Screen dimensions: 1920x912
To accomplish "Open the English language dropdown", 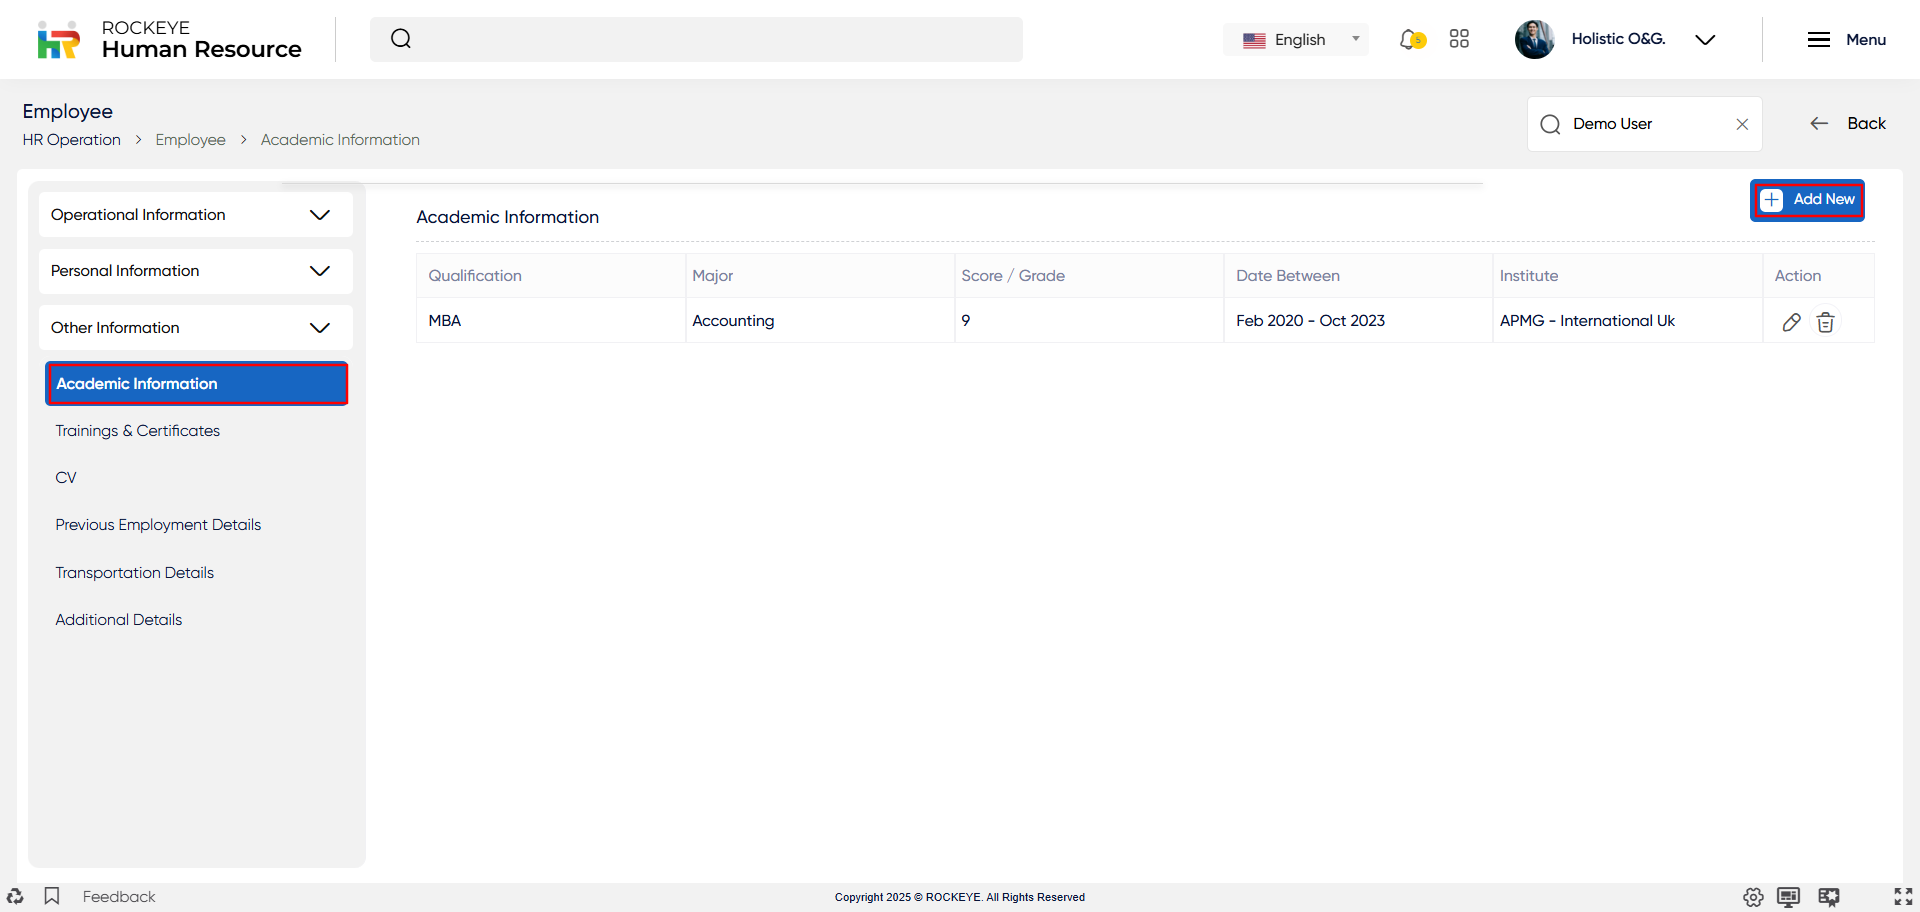I will 1296,40.
